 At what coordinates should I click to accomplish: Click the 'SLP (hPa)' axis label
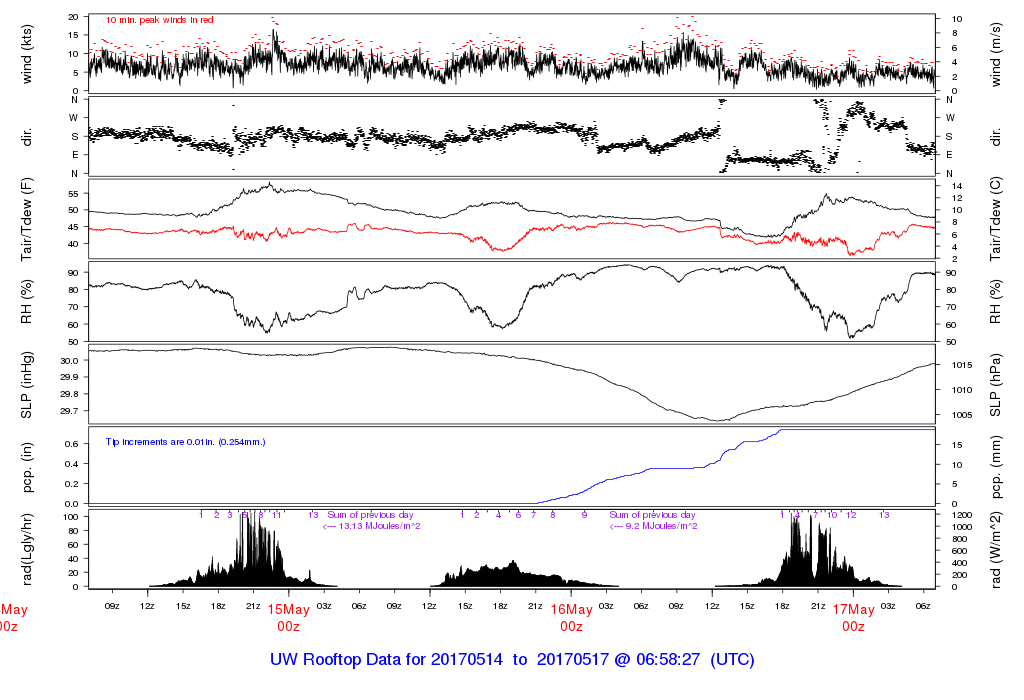(x=995, y=385)
